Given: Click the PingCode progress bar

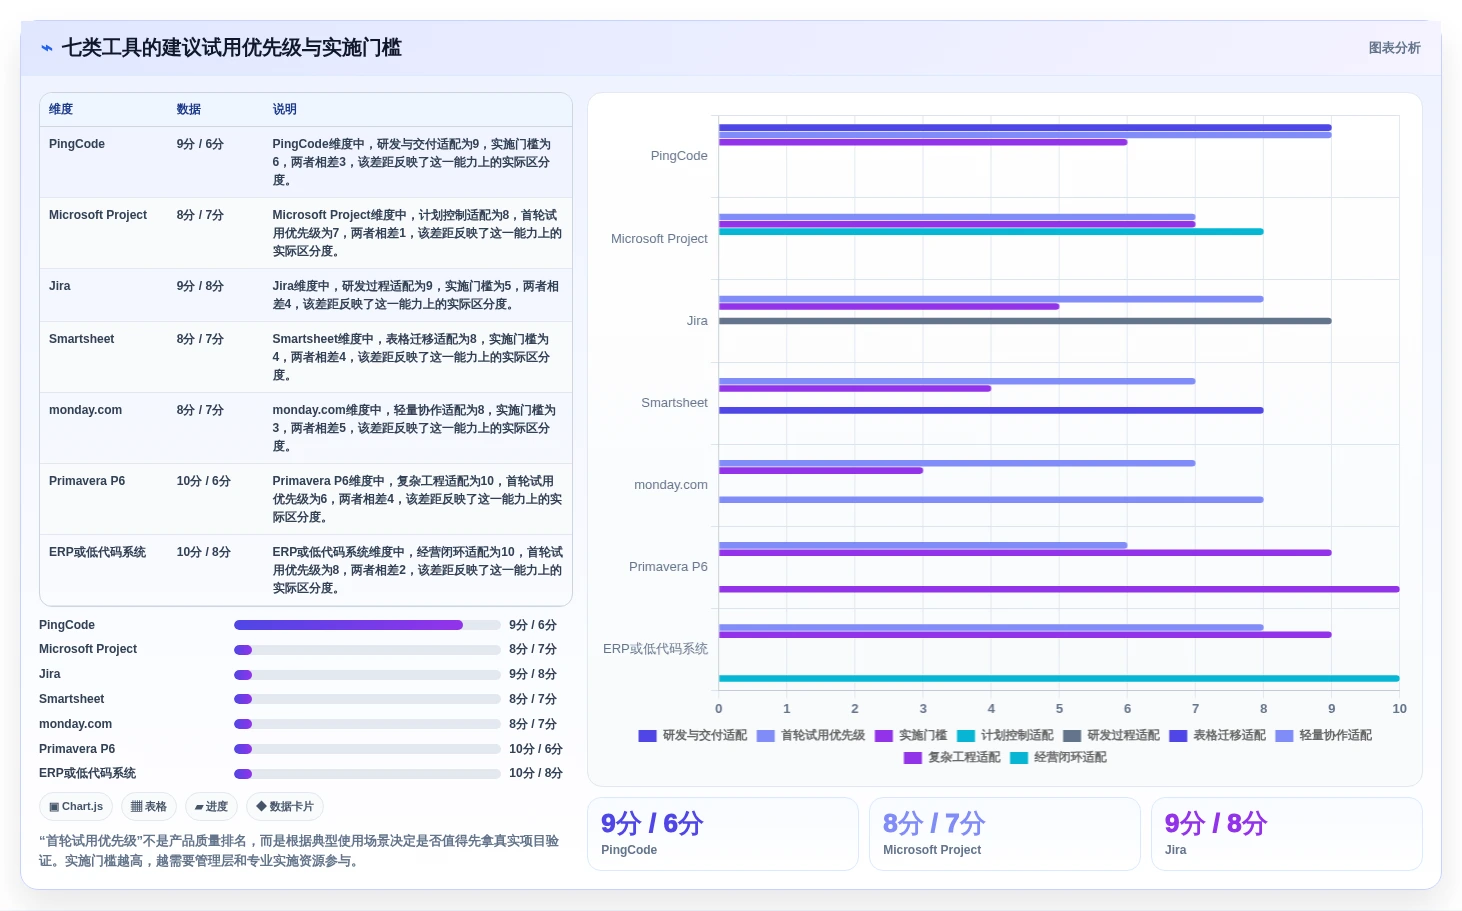Looking at the screenshot, I should pos(367,625).
